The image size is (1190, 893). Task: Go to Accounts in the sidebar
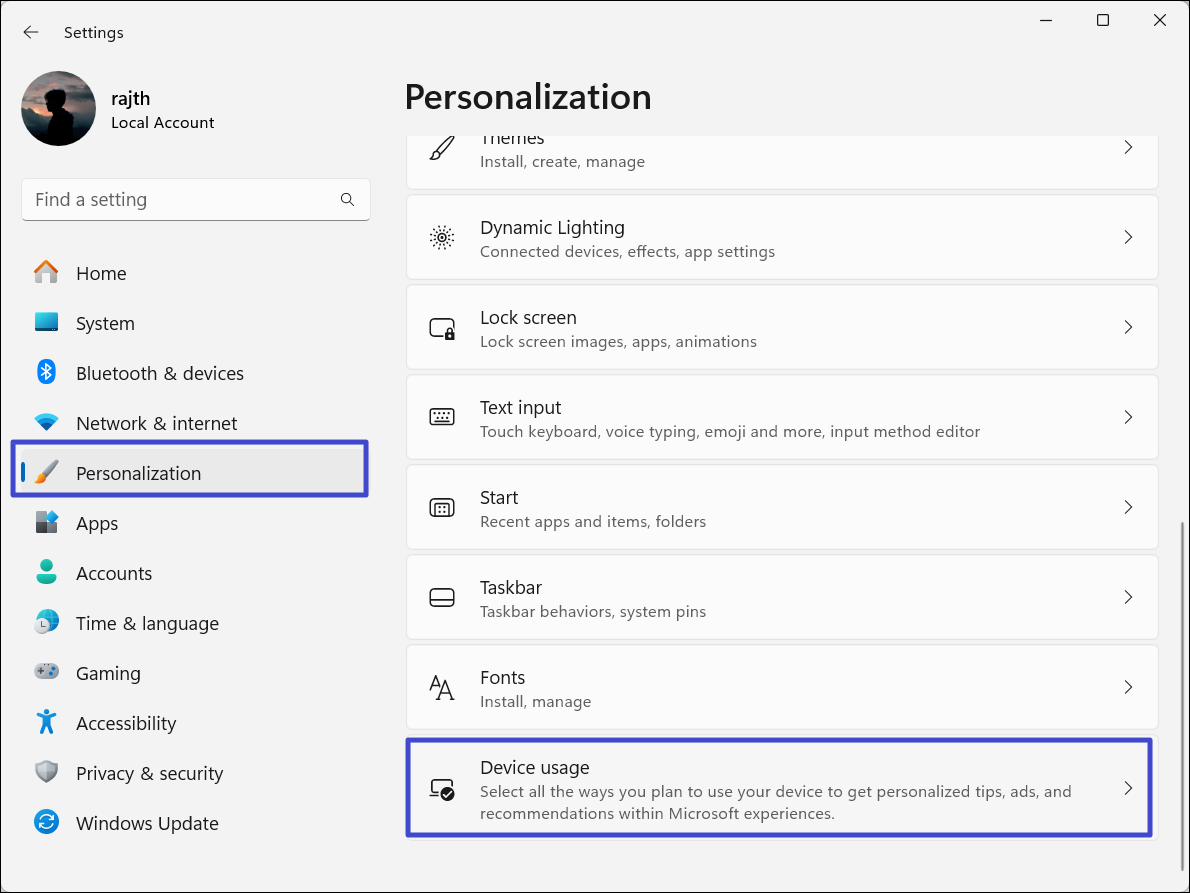[x=114, y=573]
